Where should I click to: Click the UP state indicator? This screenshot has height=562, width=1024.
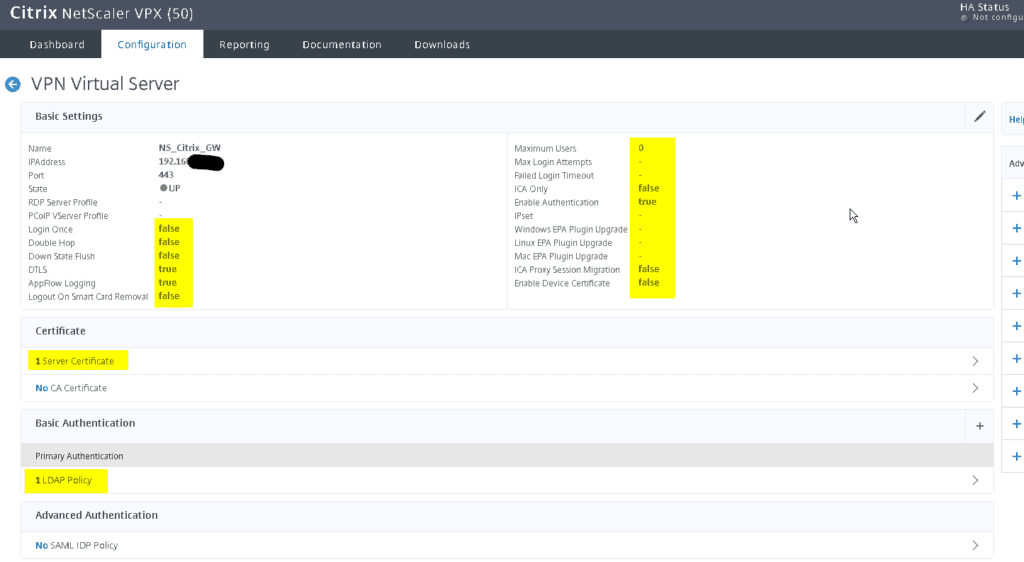pos(170,188)
